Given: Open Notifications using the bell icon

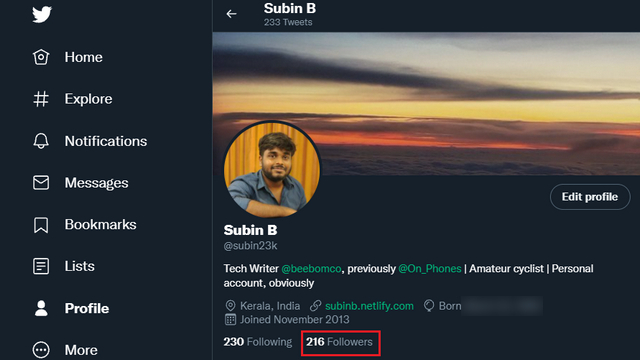Looking at the screenshot, I should [x=41, y=141].
